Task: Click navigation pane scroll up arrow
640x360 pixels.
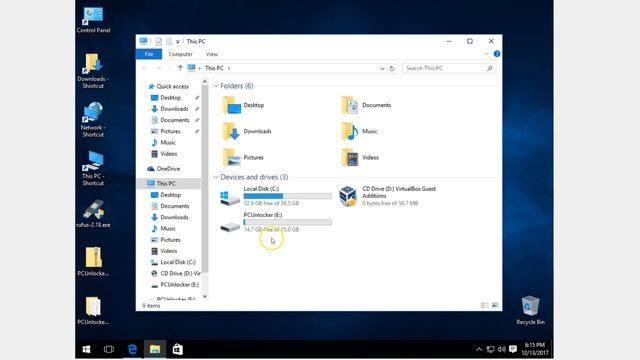Action: 205,82
